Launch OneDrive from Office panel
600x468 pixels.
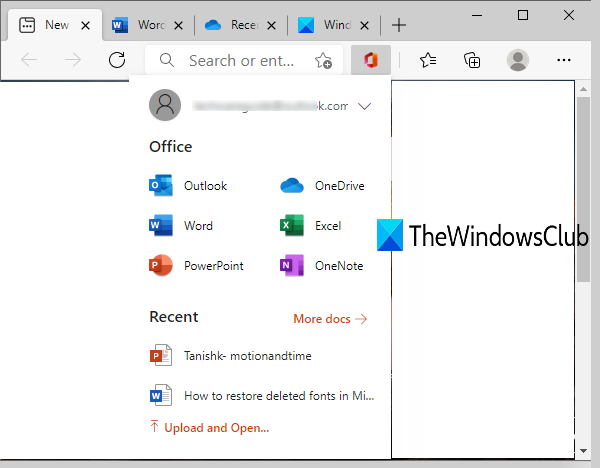[322, 186]
